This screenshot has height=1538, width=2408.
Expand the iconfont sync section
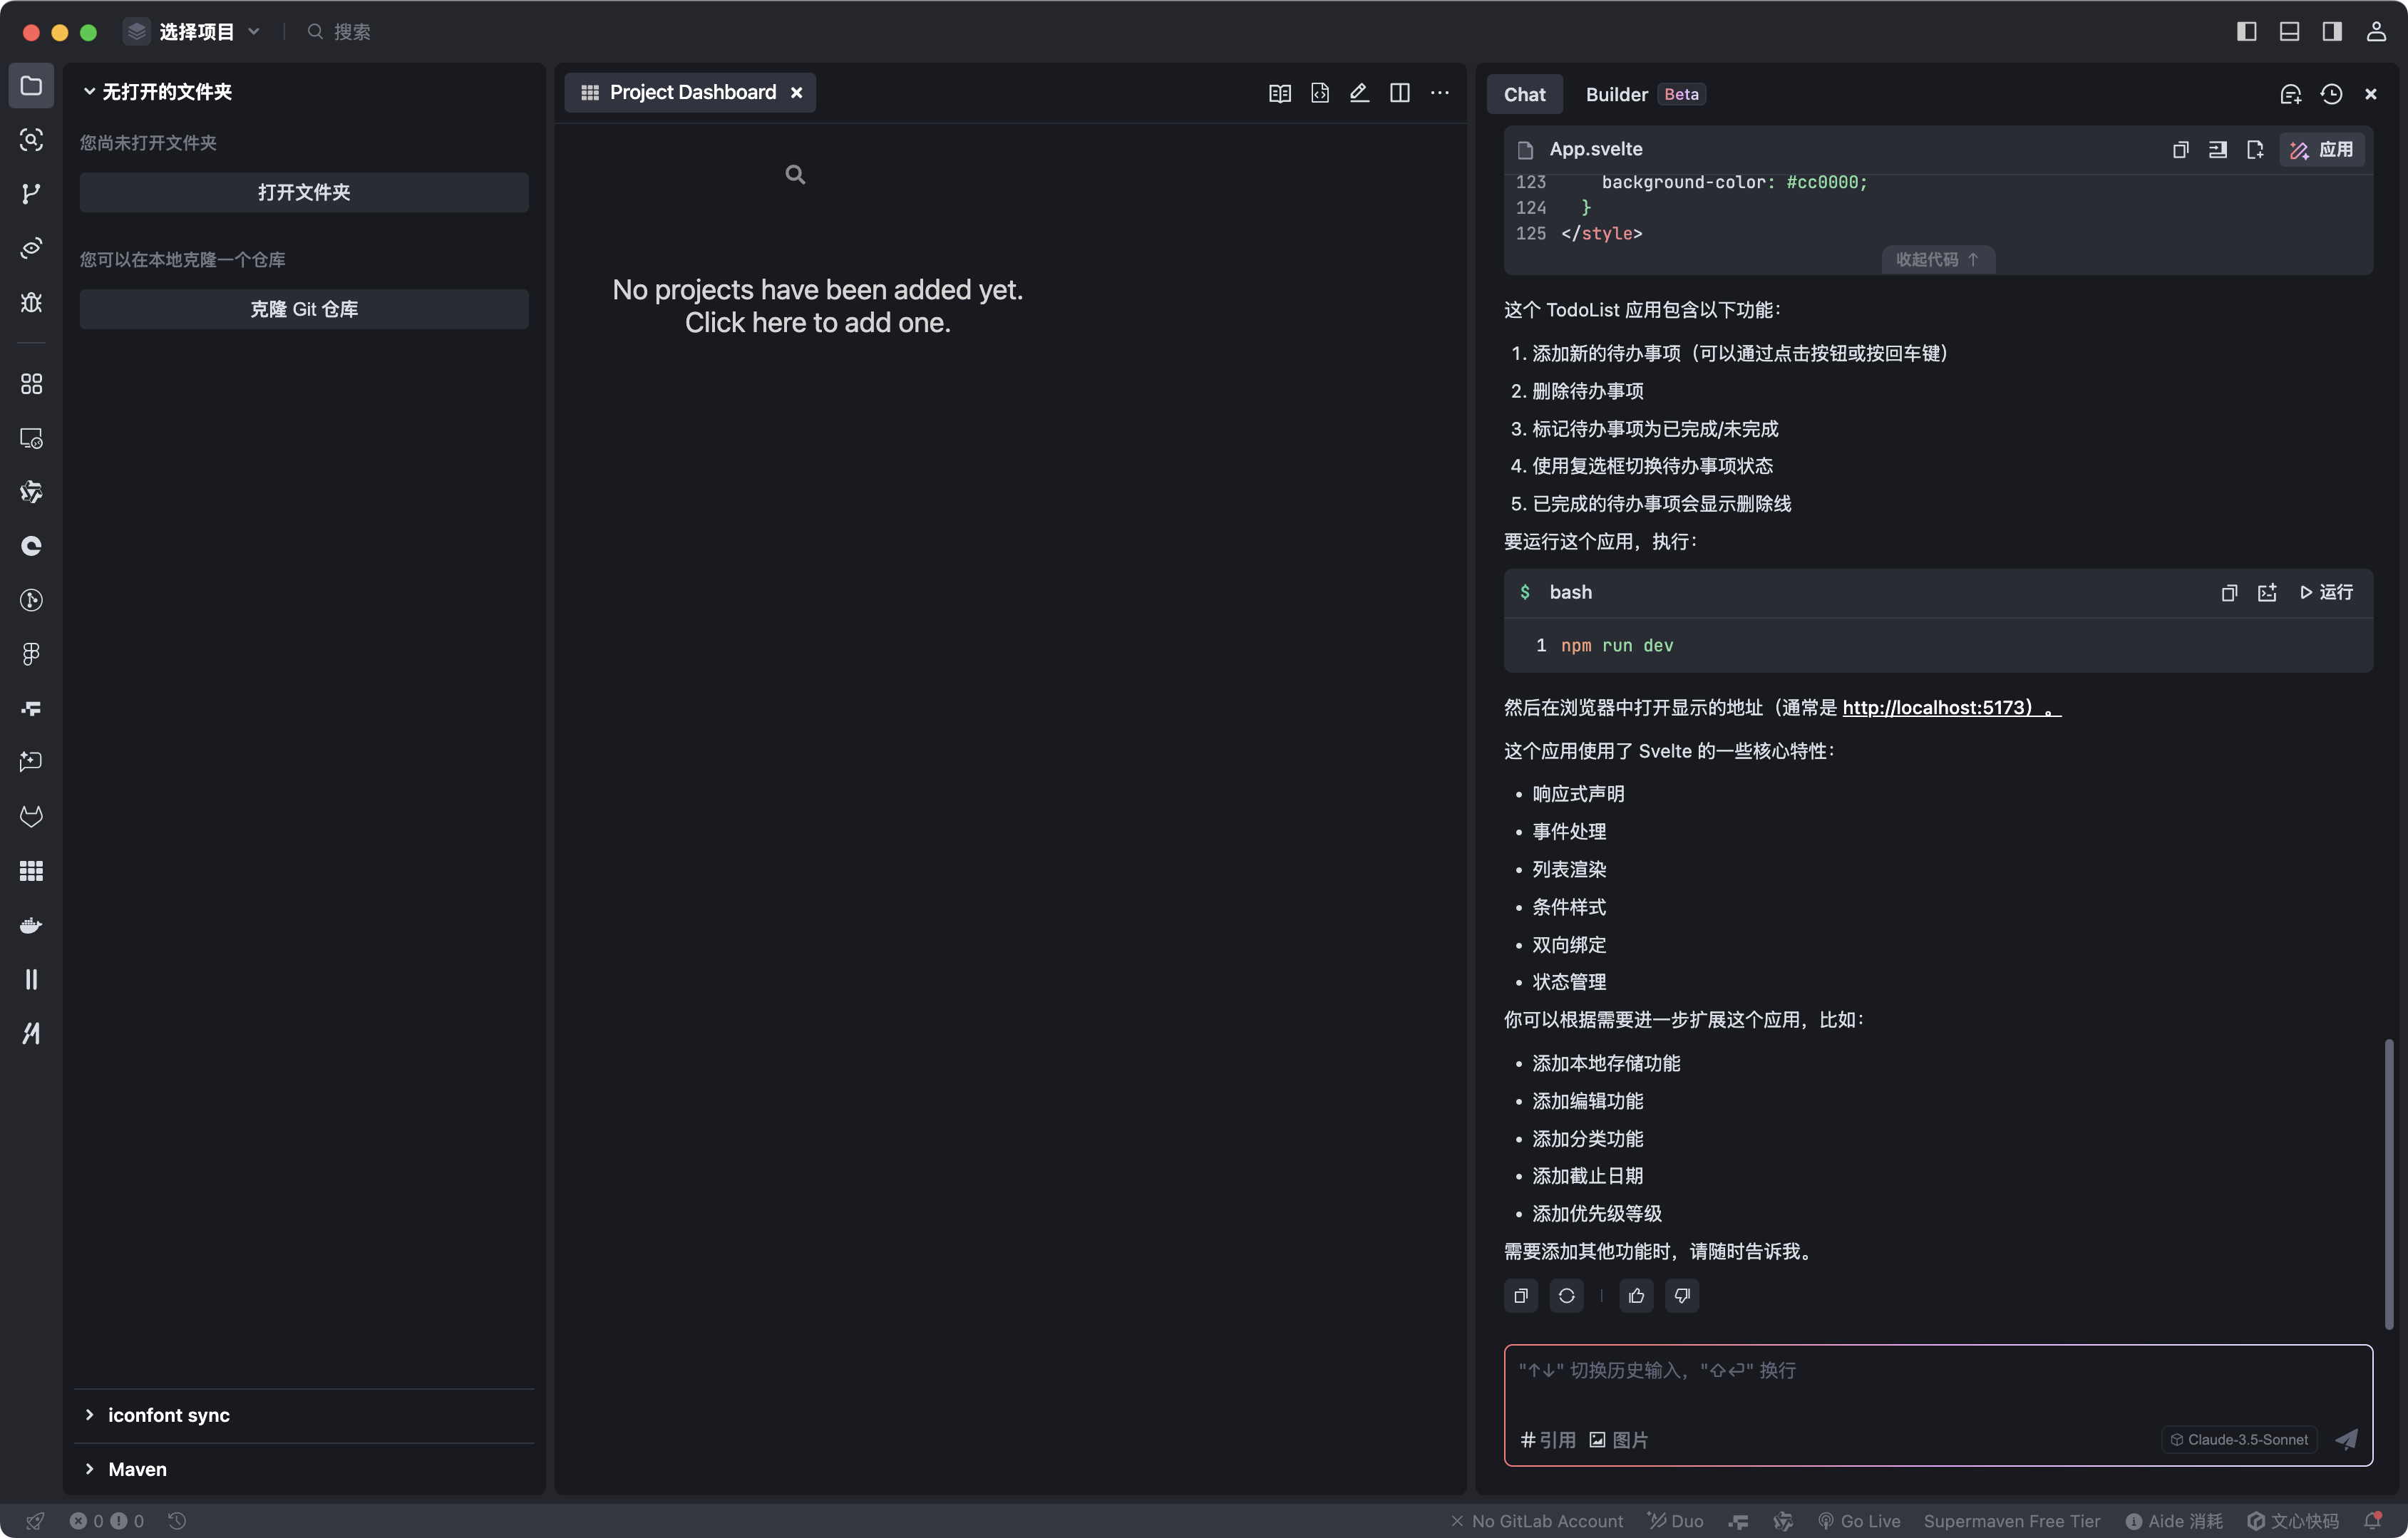click(168, 1415)
